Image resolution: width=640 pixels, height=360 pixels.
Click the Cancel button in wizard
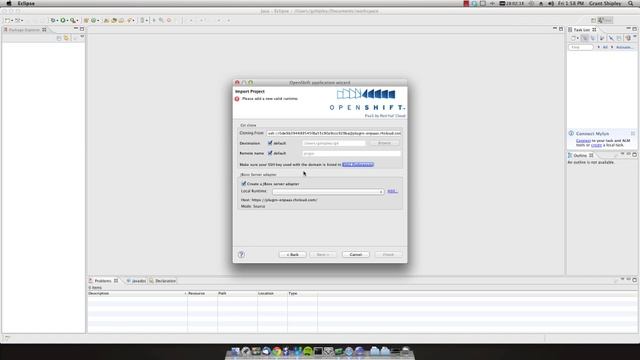click(x=356, y=254)
